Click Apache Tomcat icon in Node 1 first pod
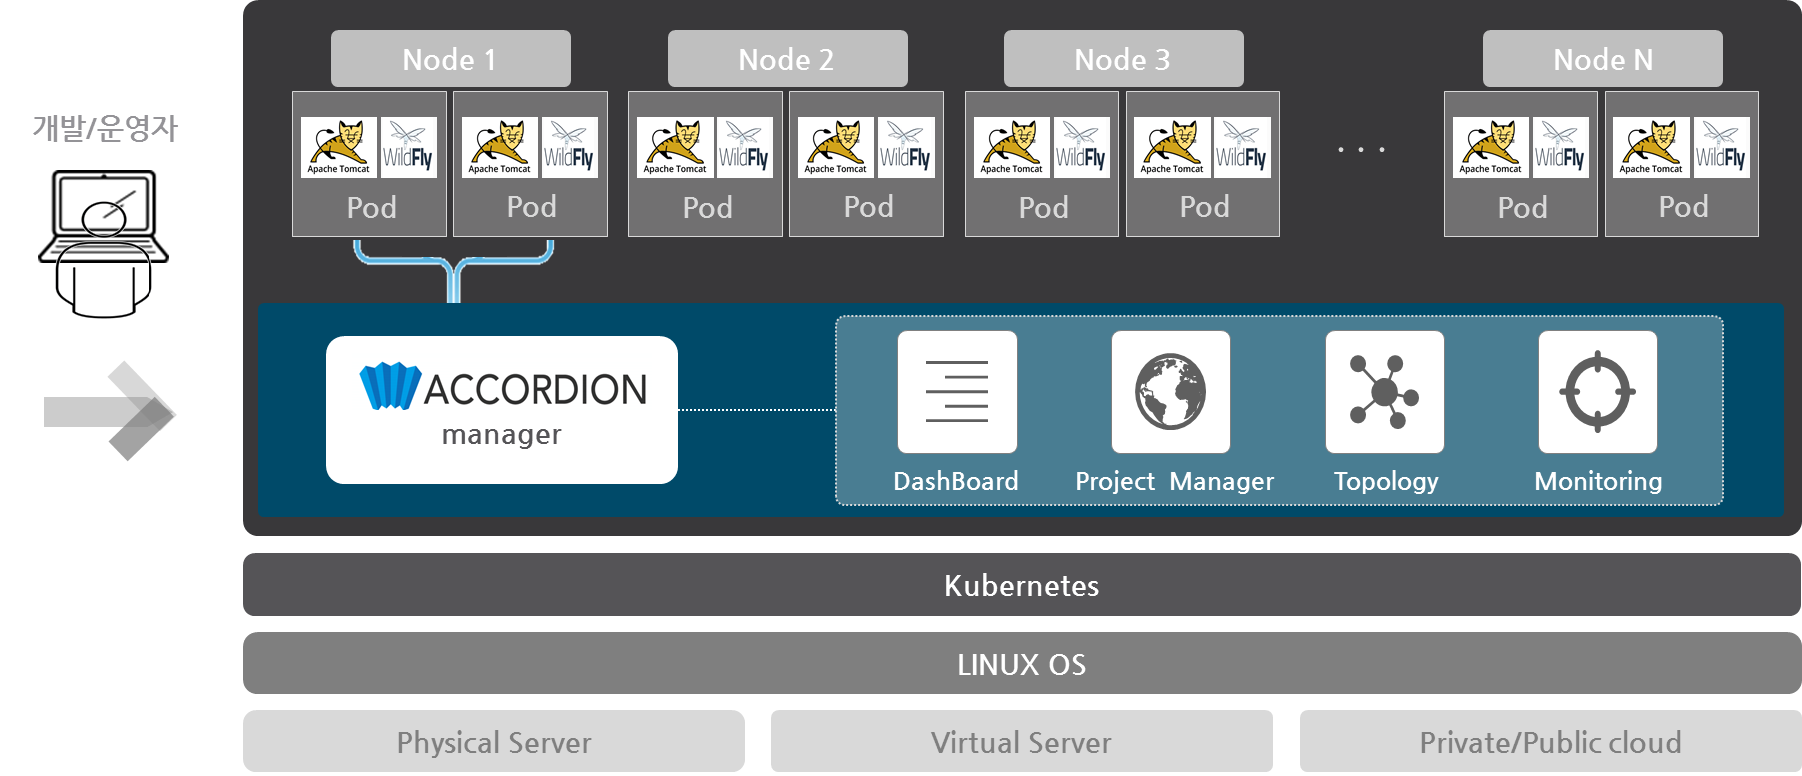This screenshot has width=1802, height=776. click(339, 148)
